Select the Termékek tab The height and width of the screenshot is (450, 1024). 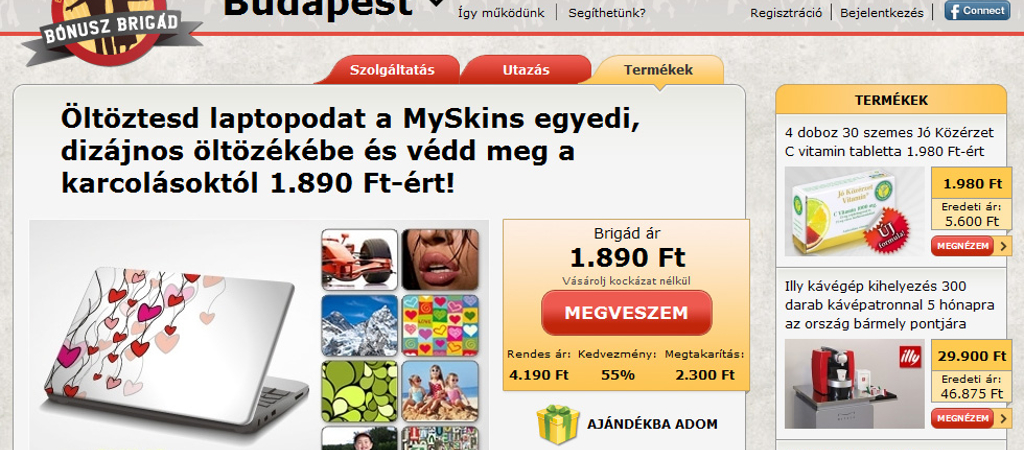[x=658, y=70]
